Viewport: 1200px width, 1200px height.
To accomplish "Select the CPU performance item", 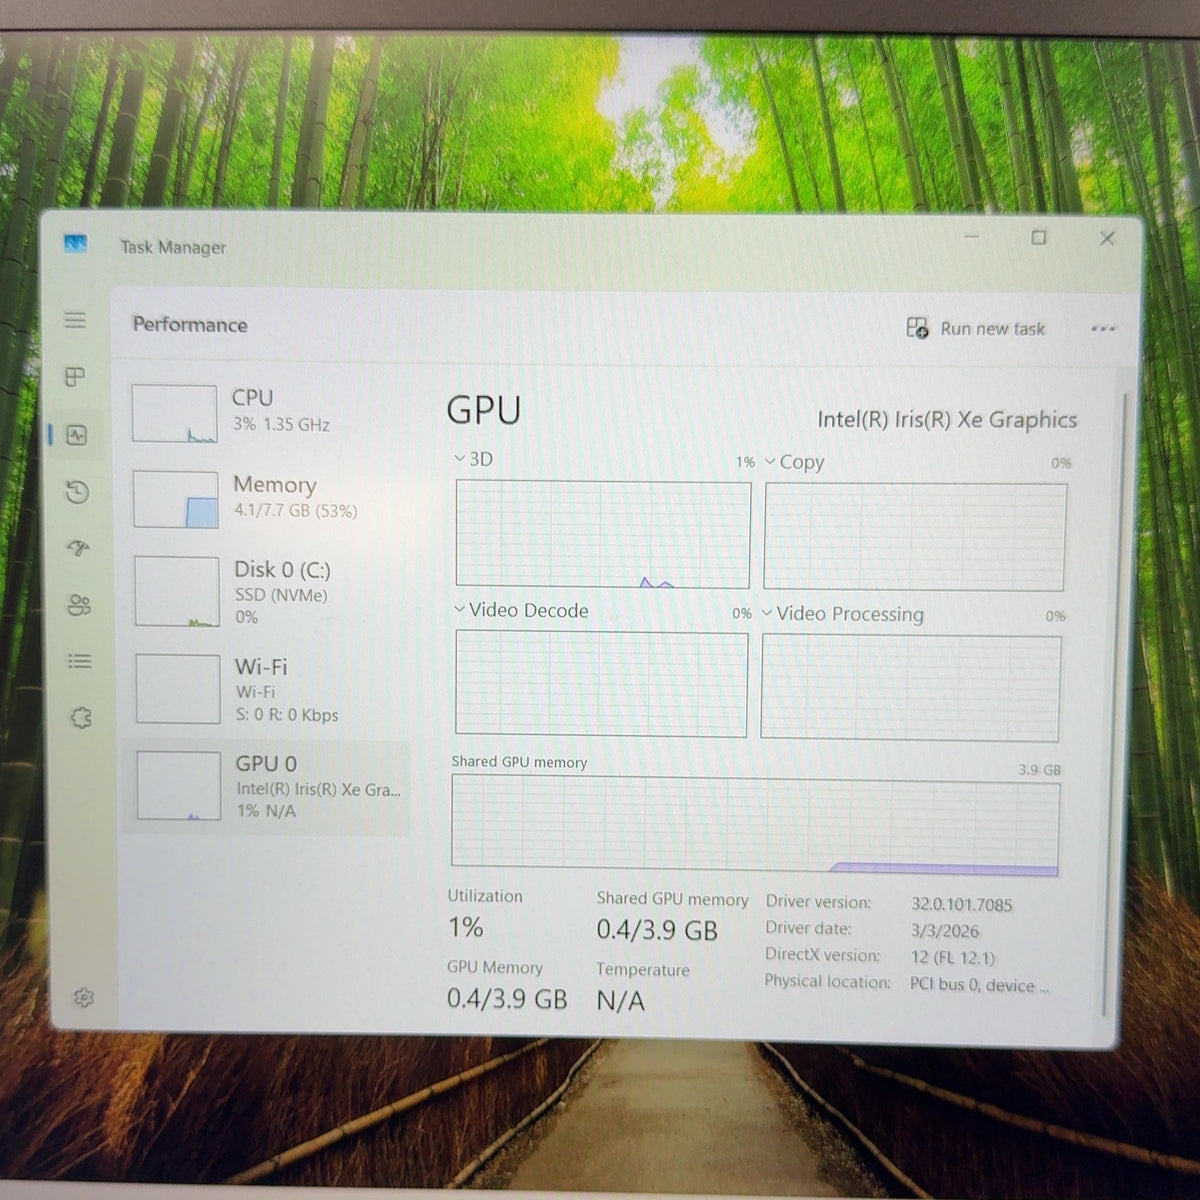I will point(267,412).
